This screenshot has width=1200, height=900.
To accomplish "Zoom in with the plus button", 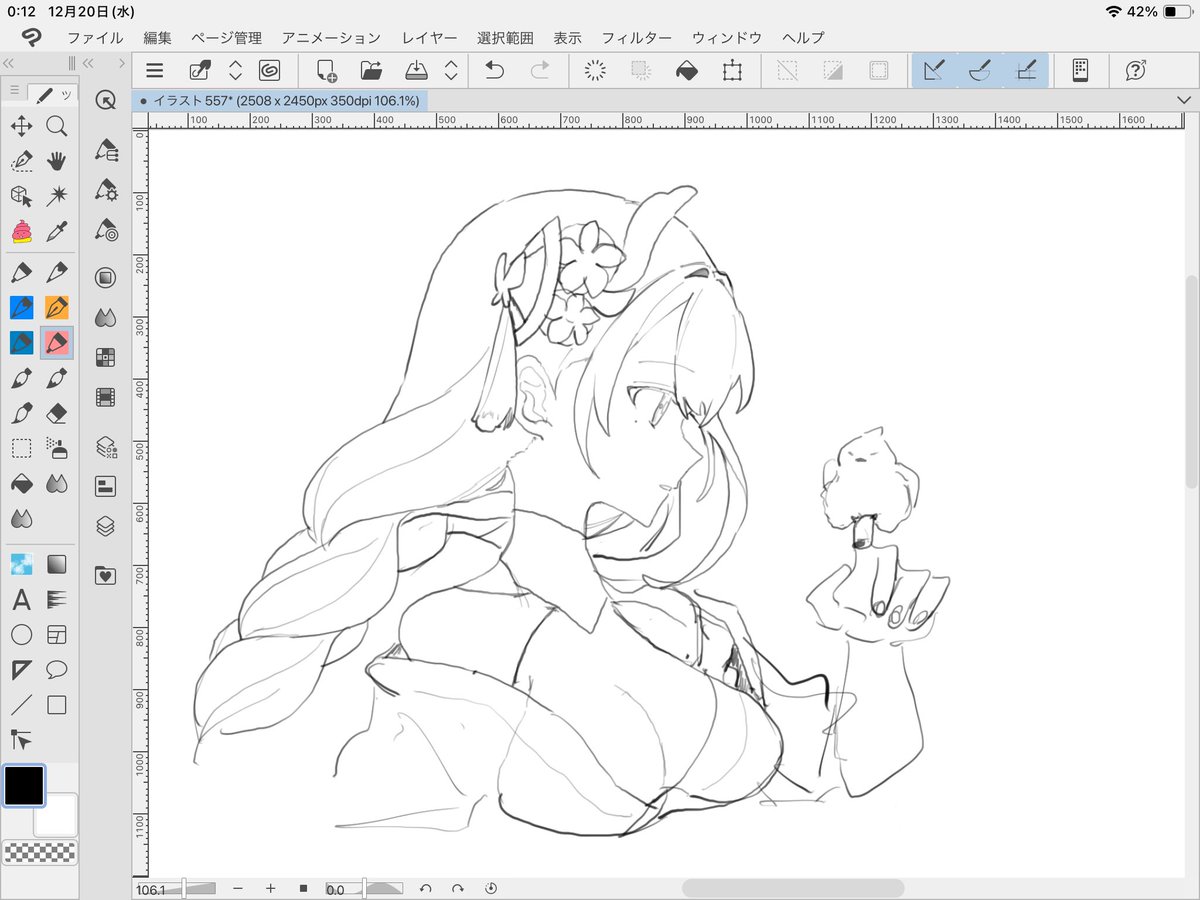I will pyautogui.click(x=270, y=888).
